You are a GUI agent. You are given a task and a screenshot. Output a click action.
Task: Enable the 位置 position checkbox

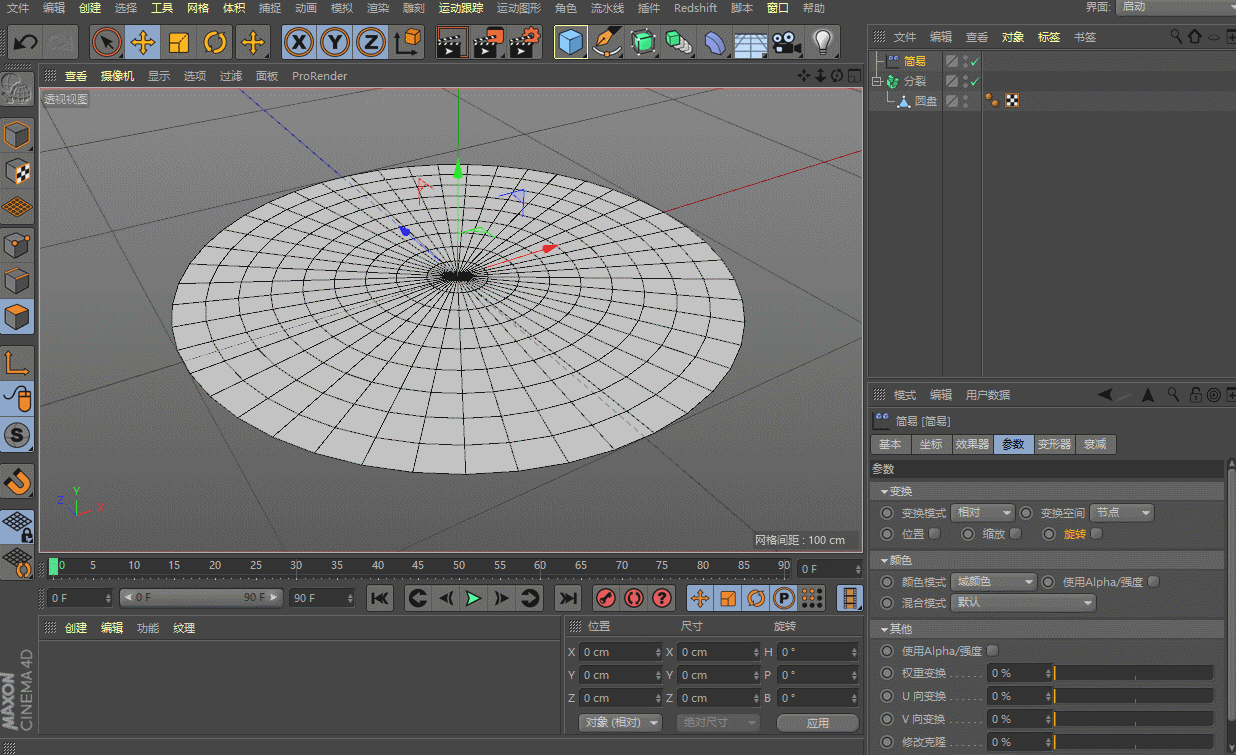coord(935,534)
